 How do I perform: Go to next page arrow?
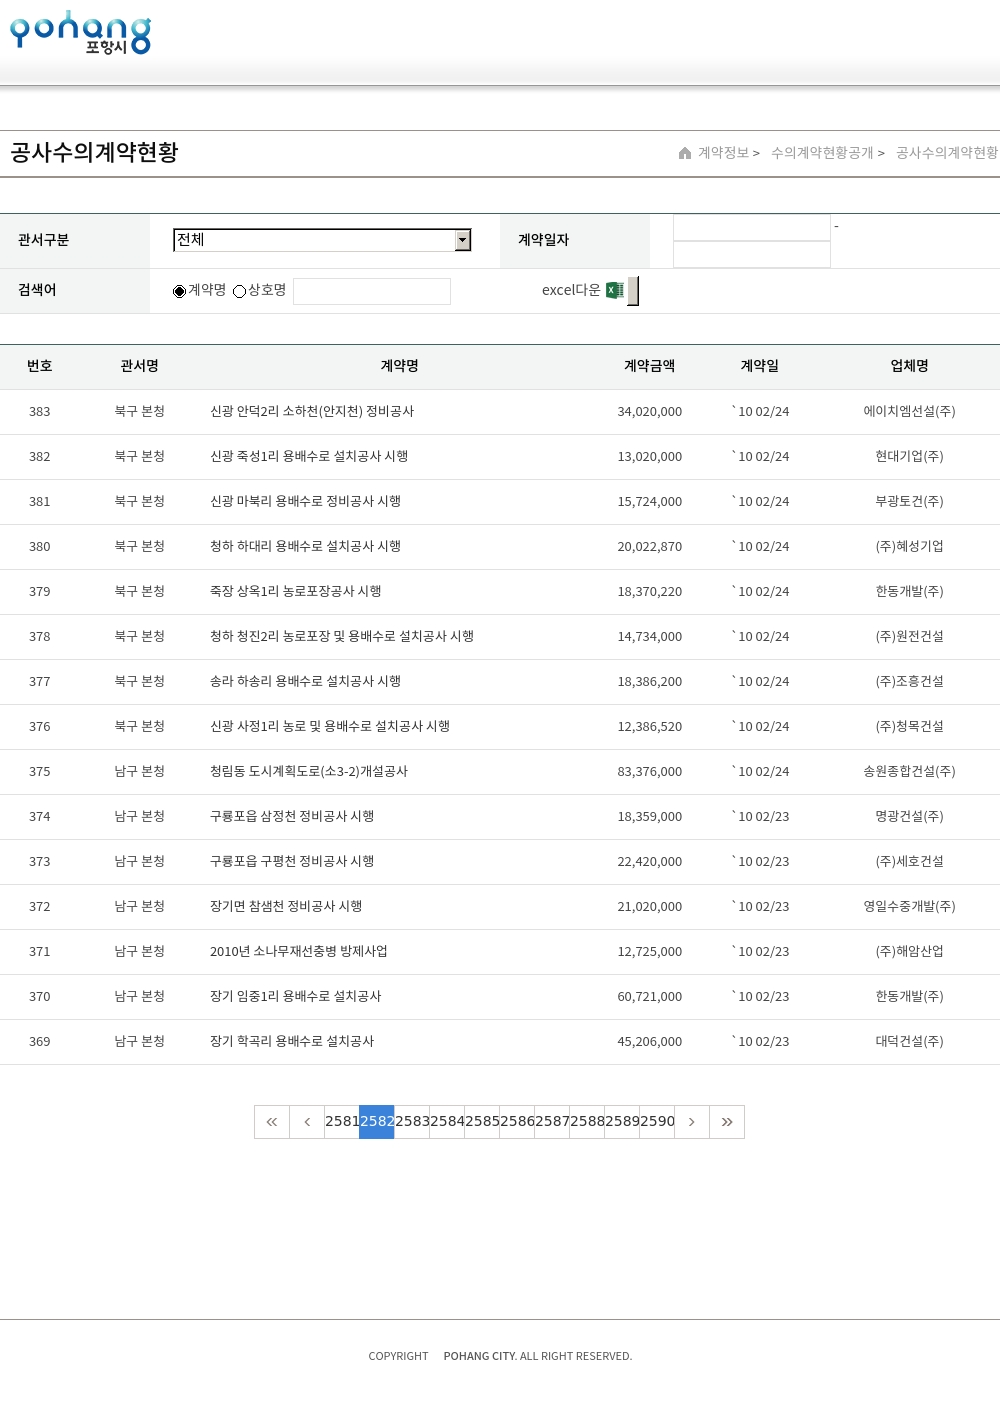[x=692, y=1122]
